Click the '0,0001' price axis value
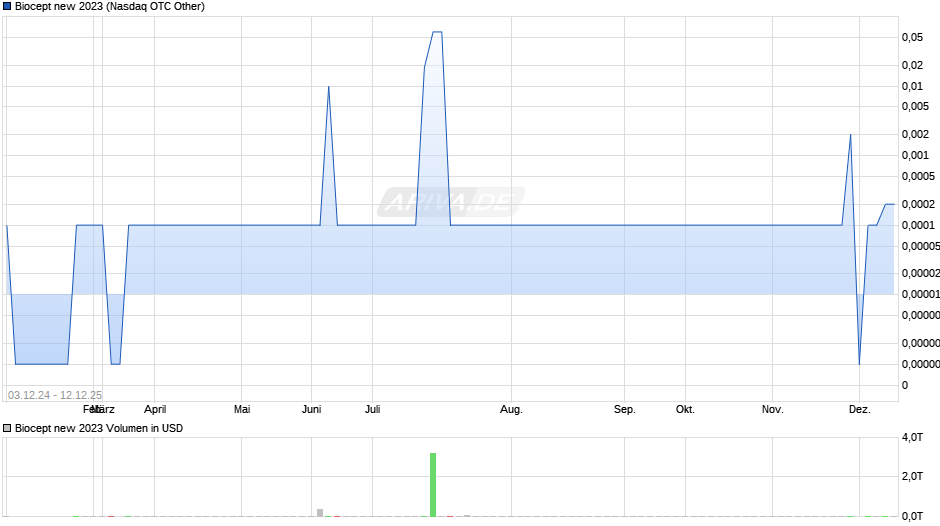Screen dimensions: 940x526 tap(918, 226)
